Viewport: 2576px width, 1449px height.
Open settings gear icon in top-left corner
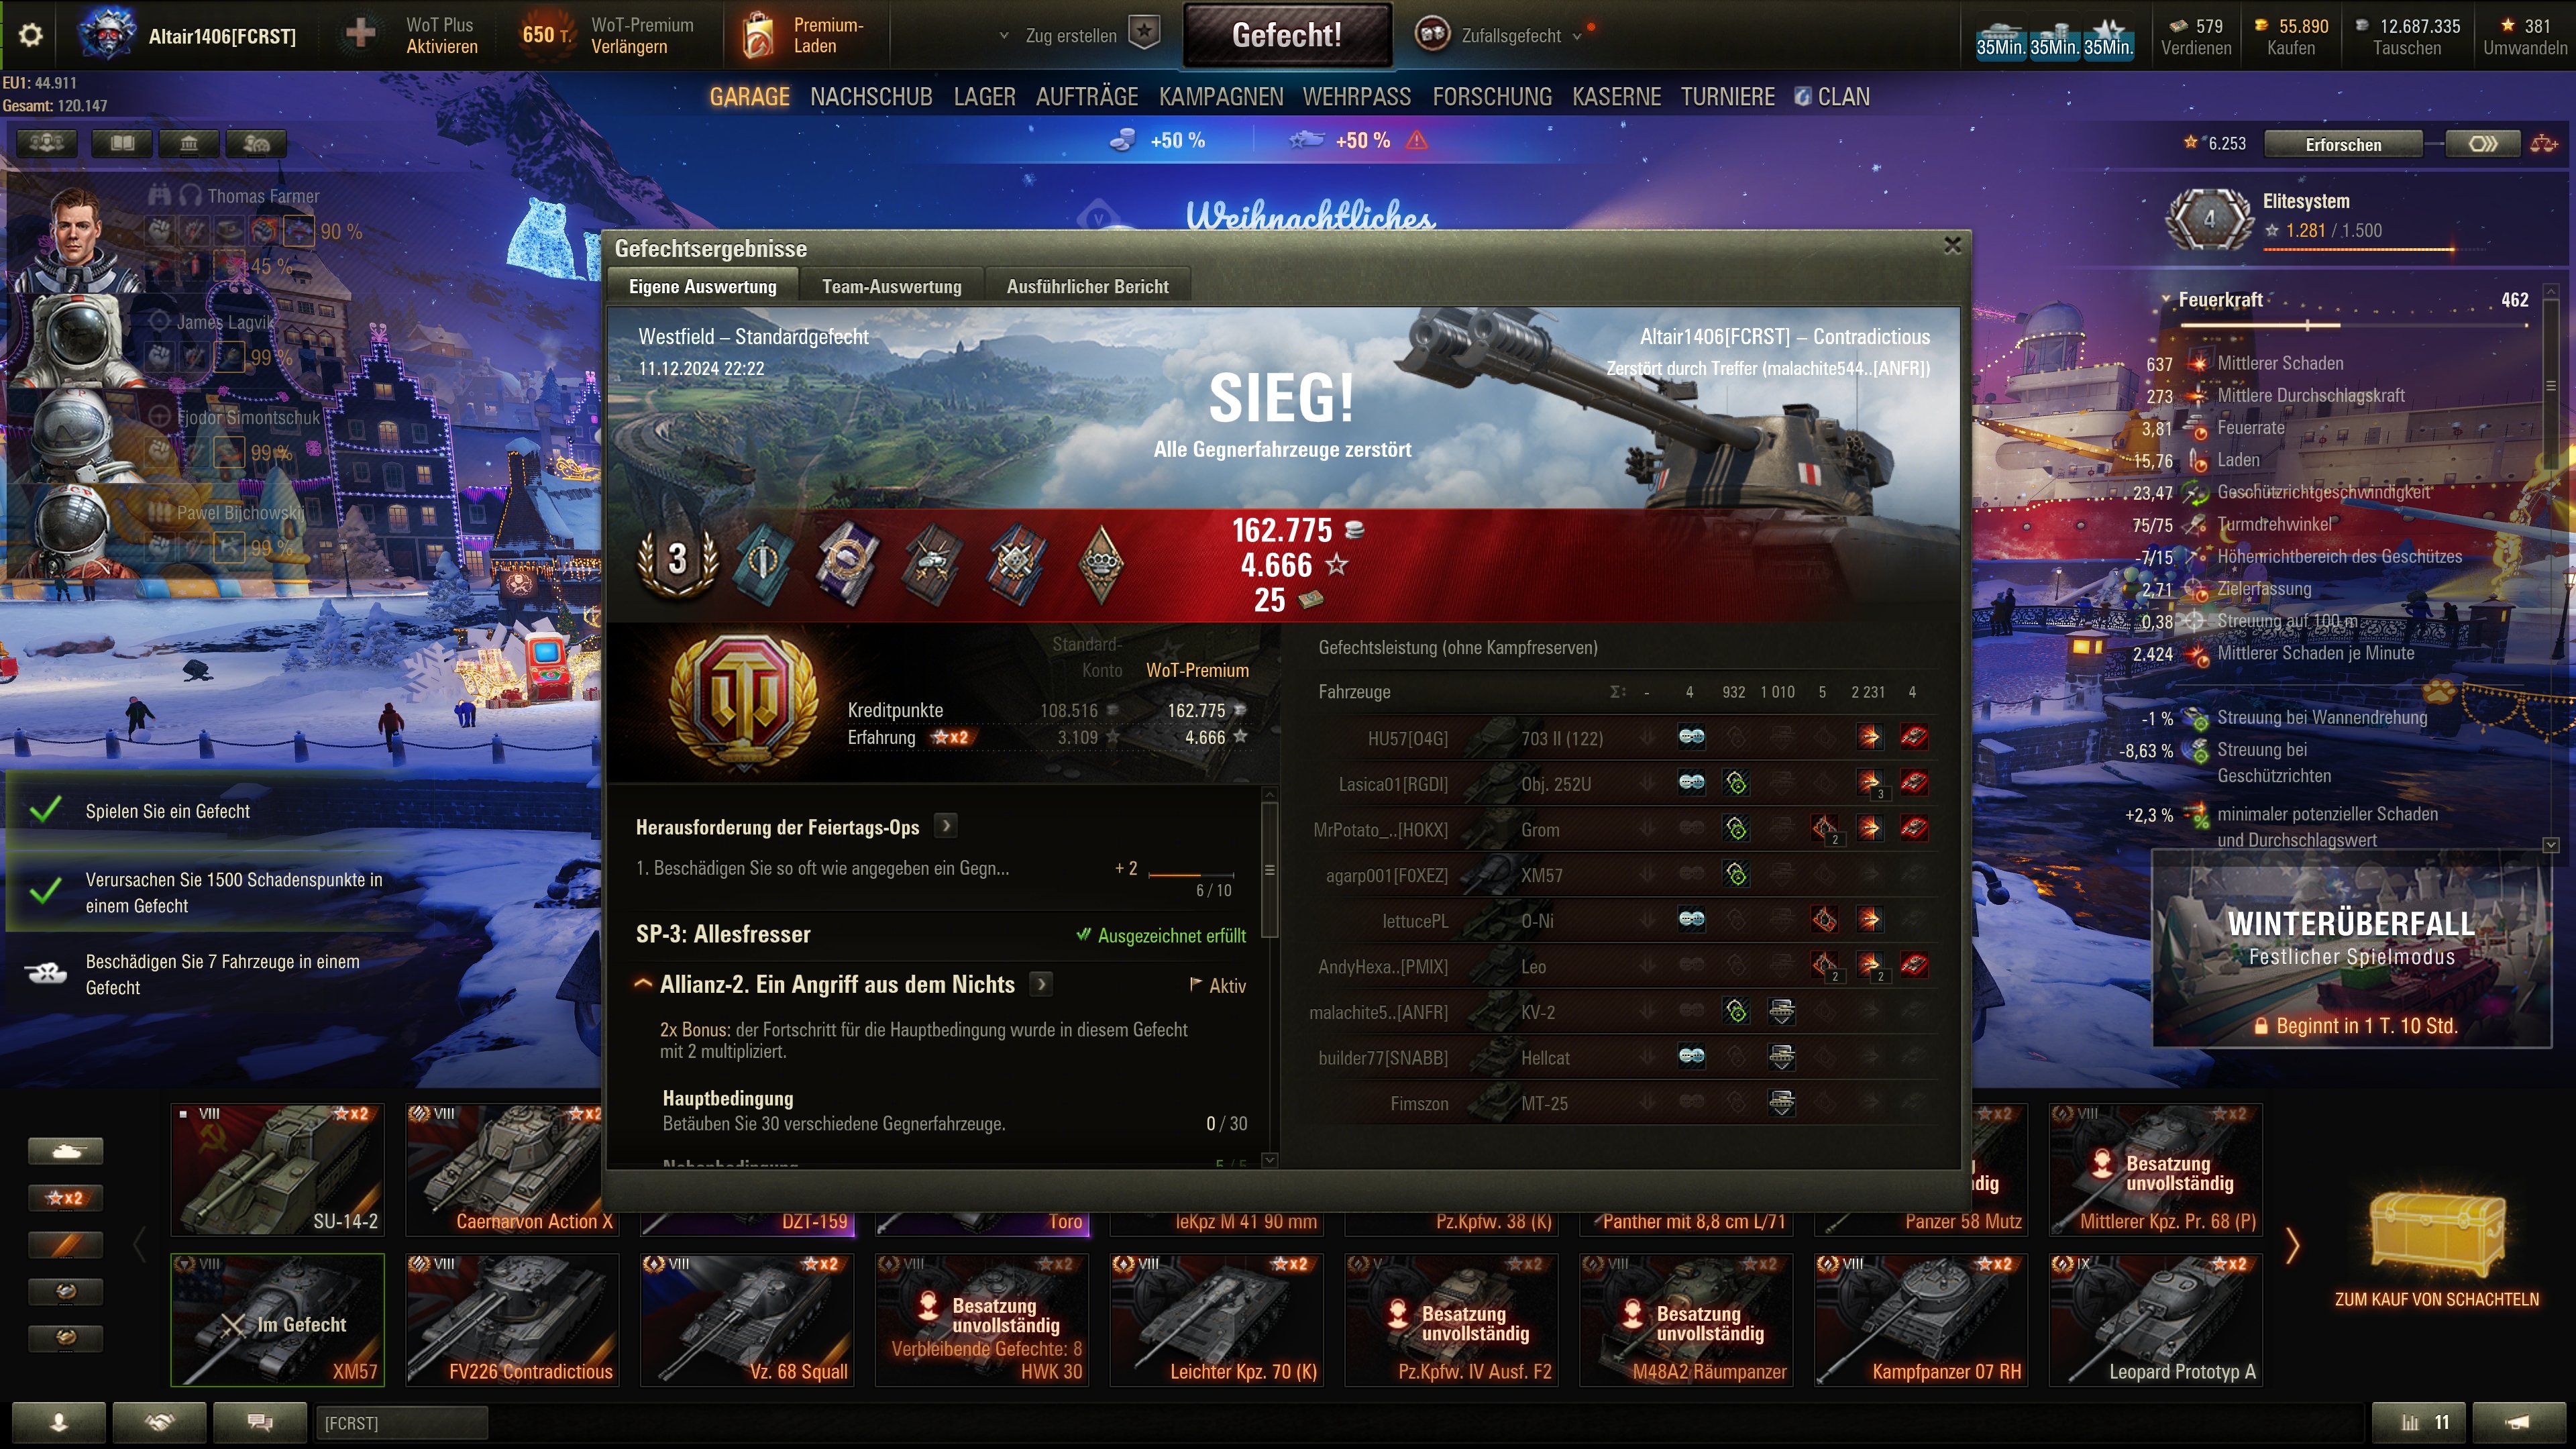(x=31, y=35)
